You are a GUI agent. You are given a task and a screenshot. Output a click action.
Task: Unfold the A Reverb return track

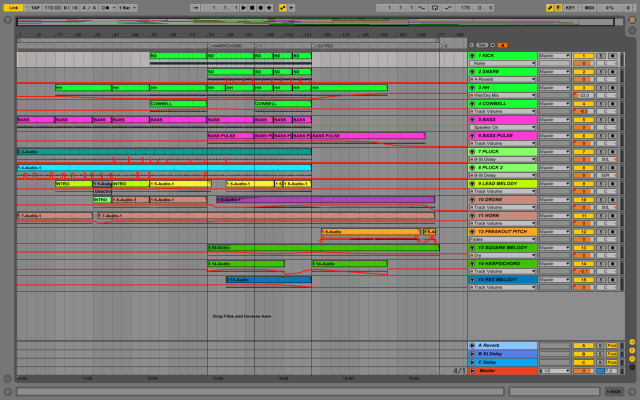pos(473,345)
